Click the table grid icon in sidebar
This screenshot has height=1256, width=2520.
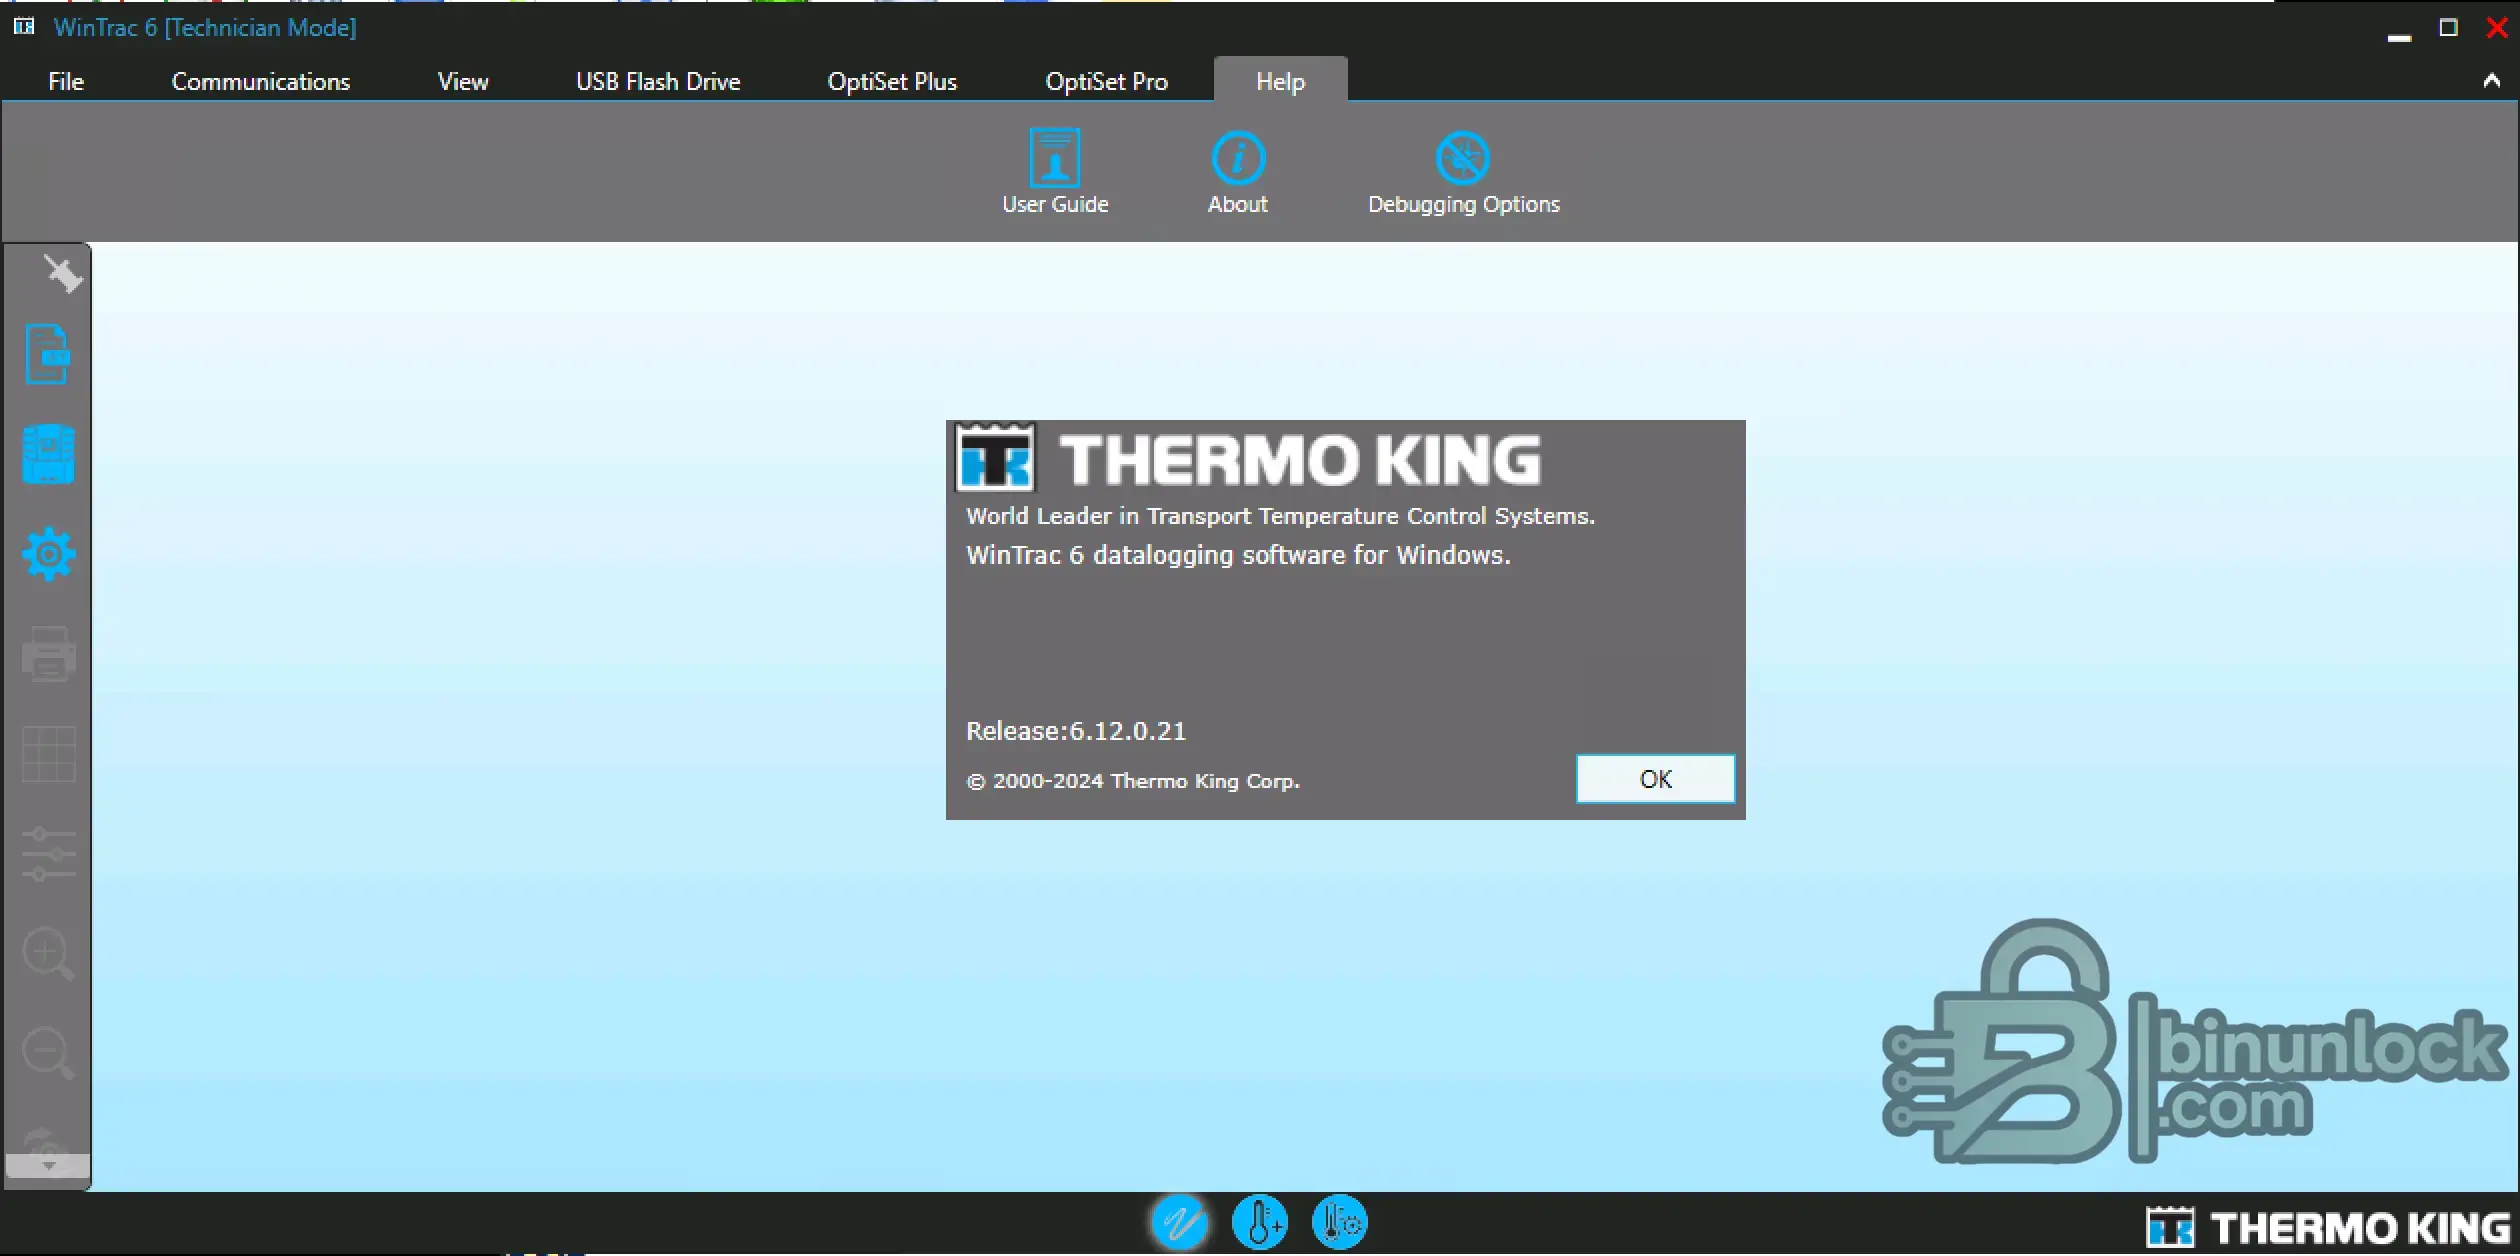[x=48, y=754]
